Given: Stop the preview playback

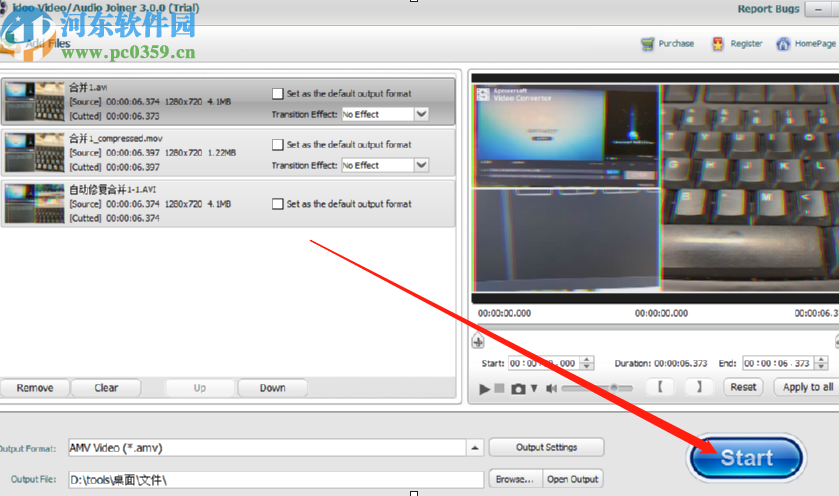Looking at the screenshot, I should click(499, 388).
